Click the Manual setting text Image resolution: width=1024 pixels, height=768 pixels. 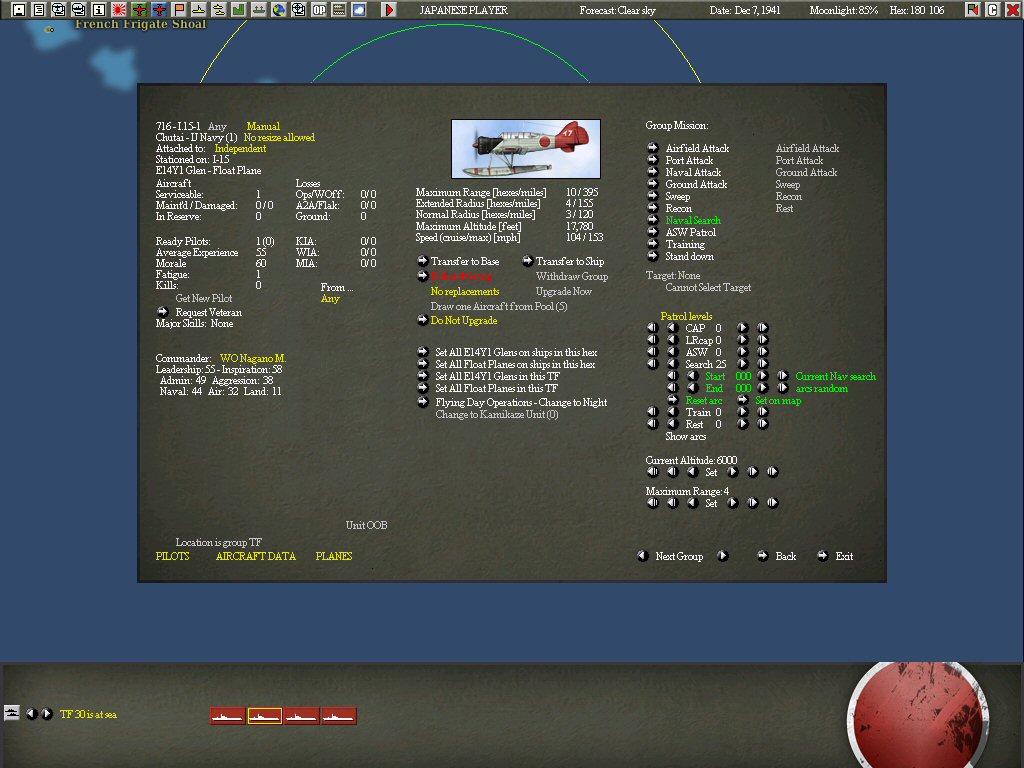coord(263,126)
